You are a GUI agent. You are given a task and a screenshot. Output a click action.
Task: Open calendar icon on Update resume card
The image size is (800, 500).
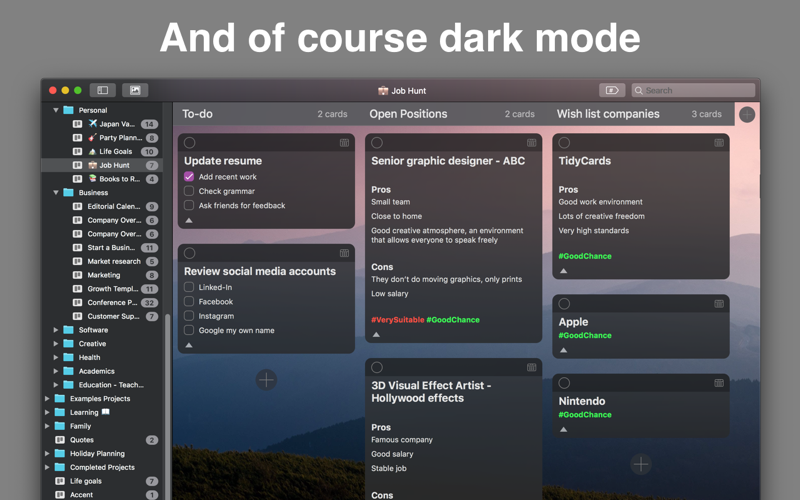[344, 143]
